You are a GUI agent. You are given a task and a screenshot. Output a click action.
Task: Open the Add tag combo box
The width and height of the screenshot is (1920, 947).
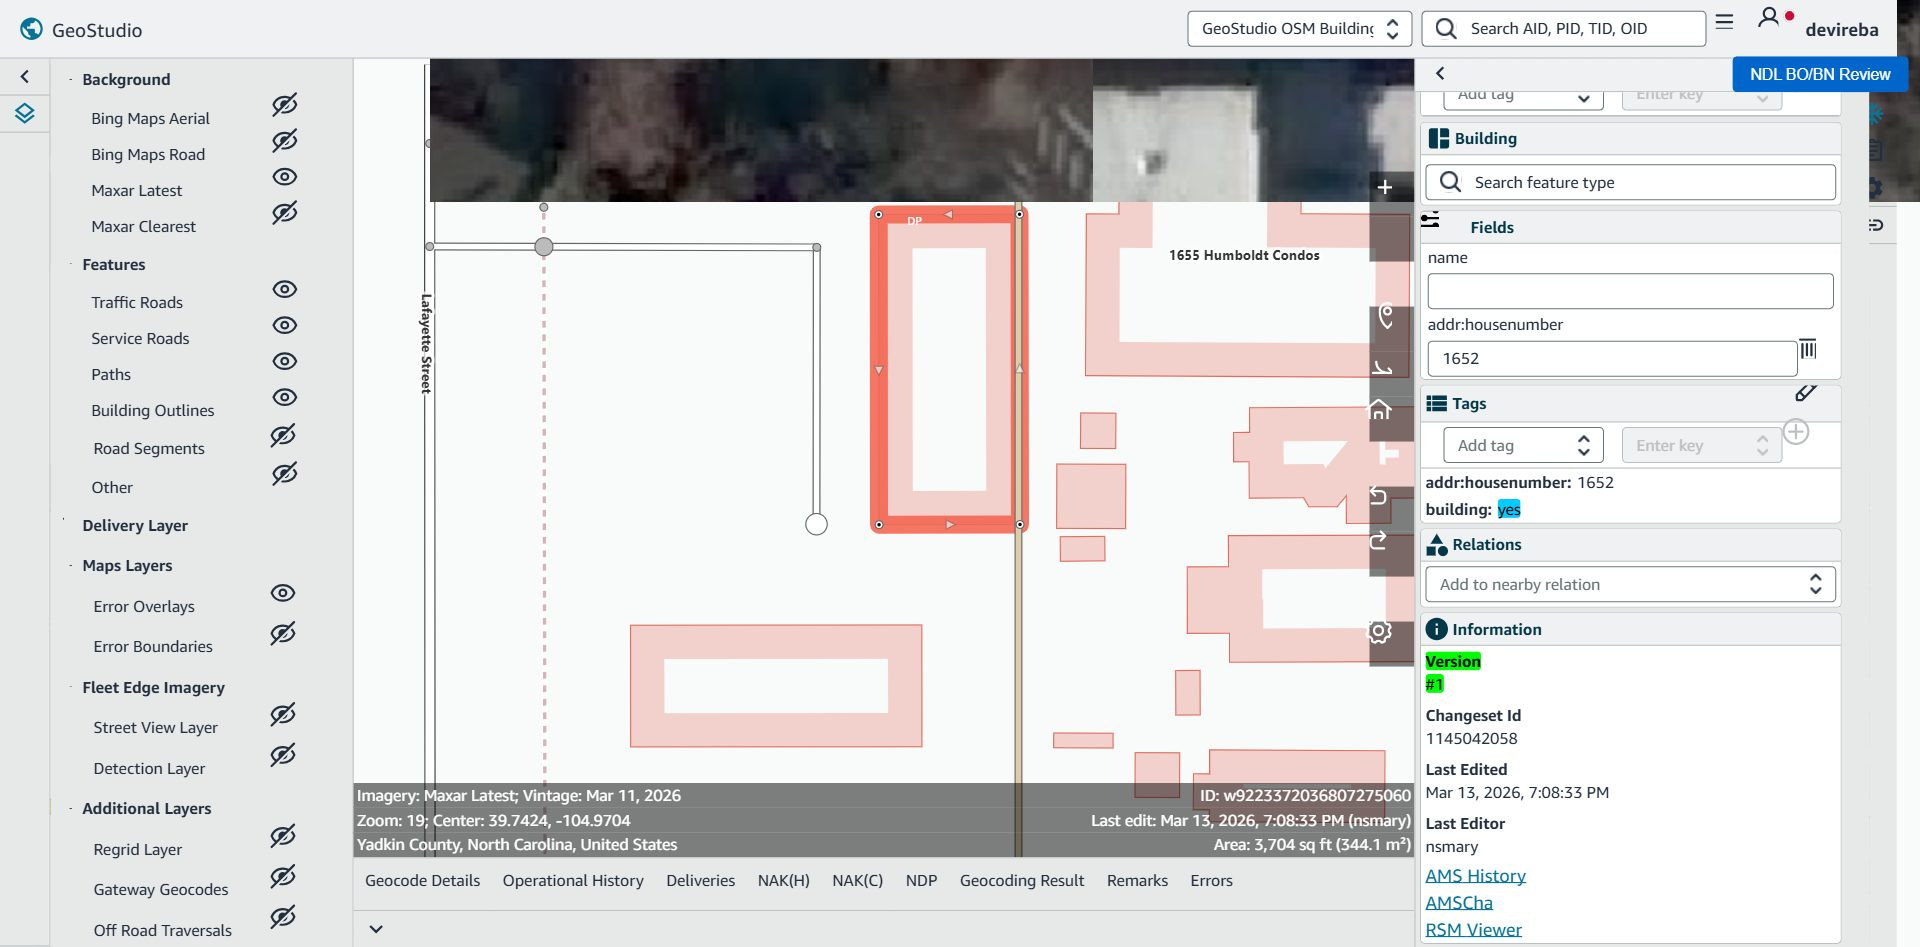click(1523, 445)
